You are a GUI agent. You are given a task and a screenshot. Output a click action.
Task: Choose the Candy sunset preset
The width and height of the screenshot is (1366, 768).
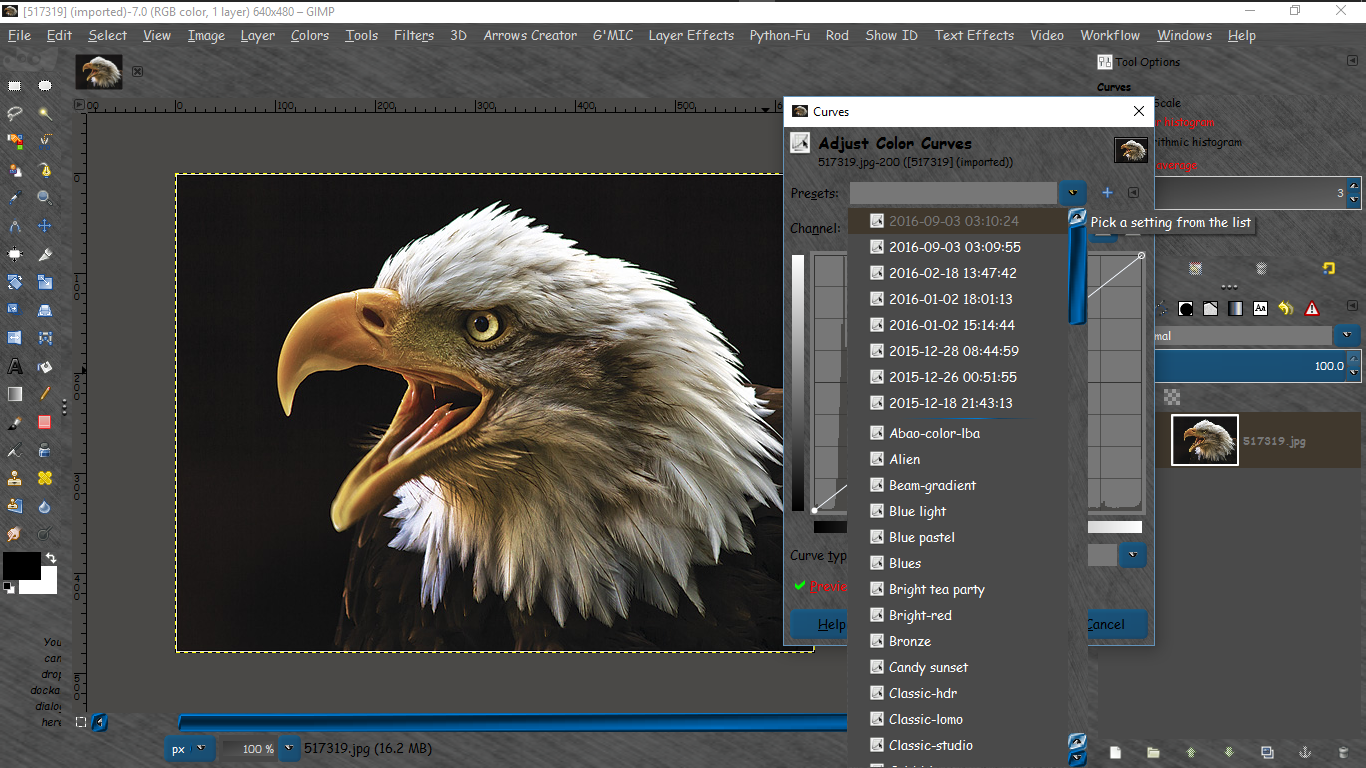click(x=928, y=667)
